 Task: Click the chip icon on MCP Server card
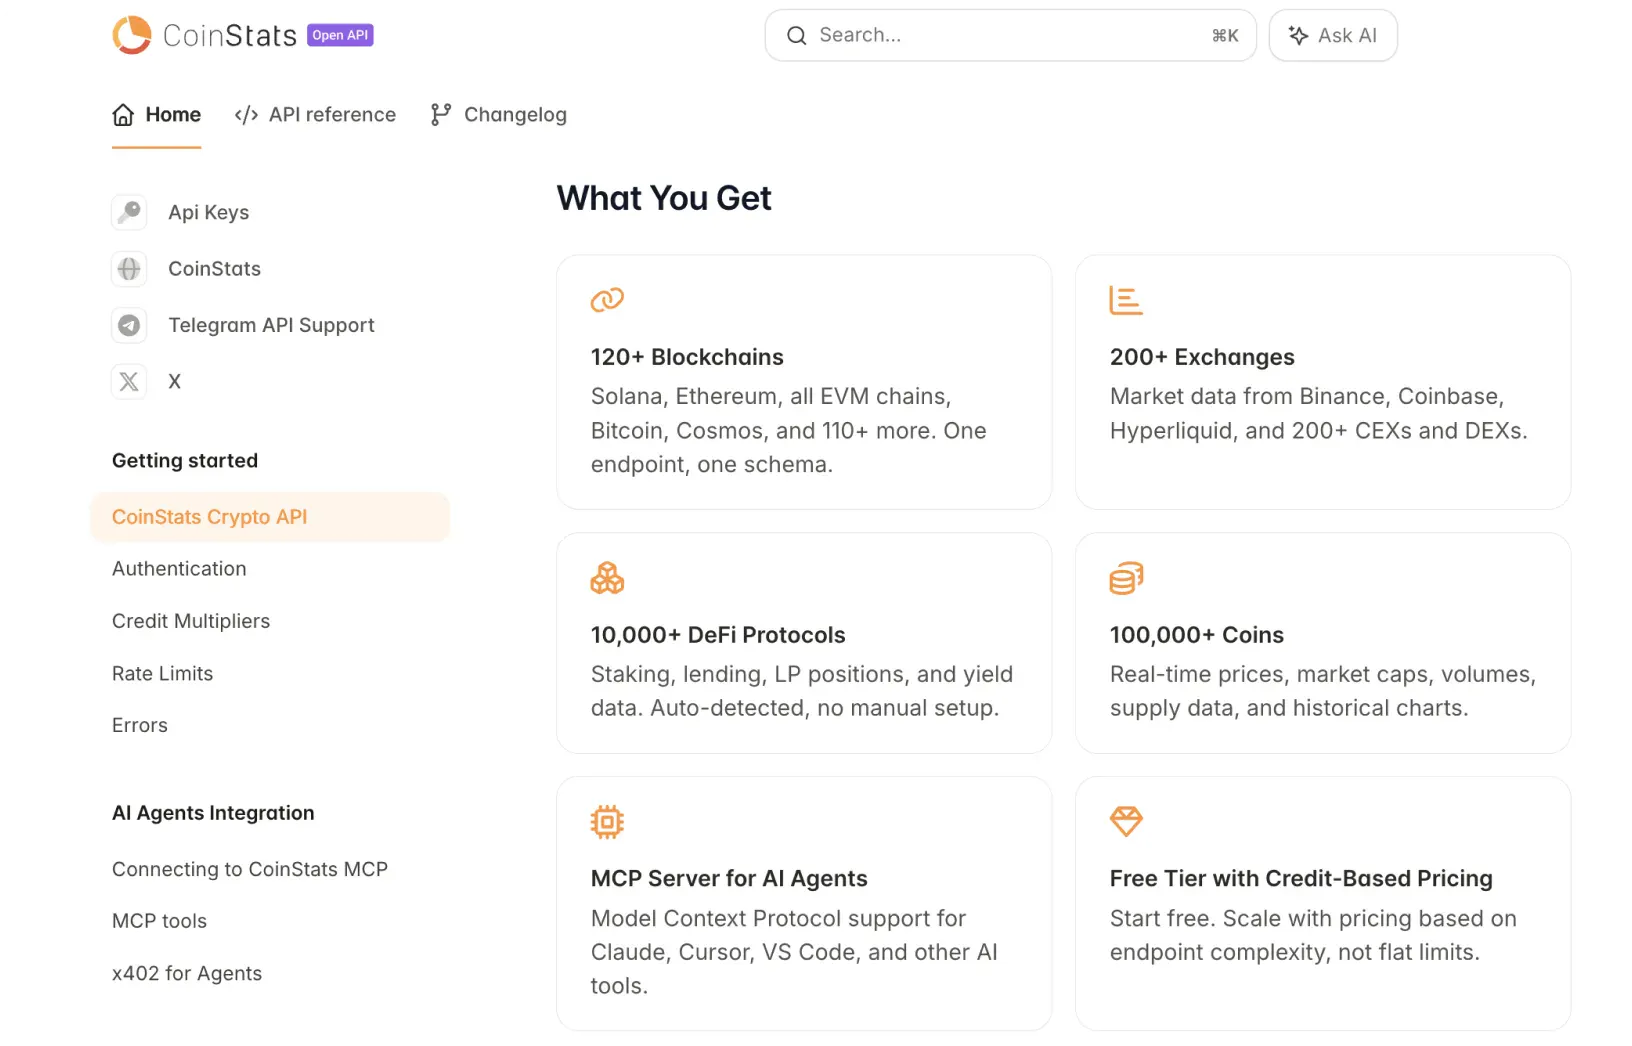pos(607,821)
